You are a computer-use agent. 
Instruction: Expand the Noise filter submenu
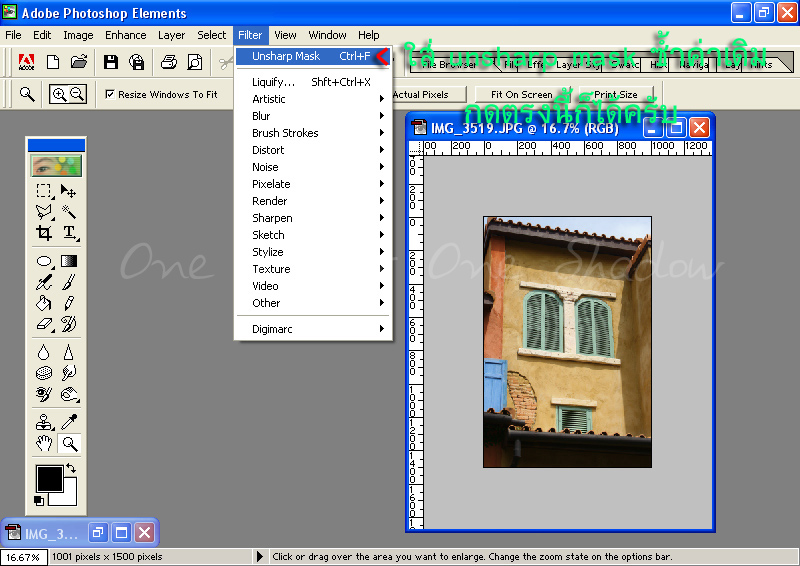coord(313,167)
